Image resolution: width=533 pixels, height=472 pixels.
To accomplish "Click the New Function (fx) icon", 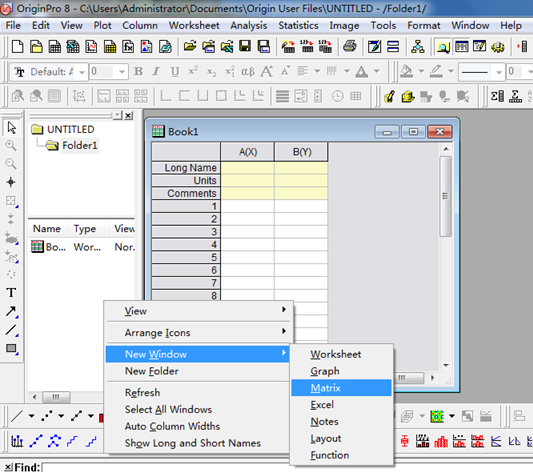I will (128, 47).
